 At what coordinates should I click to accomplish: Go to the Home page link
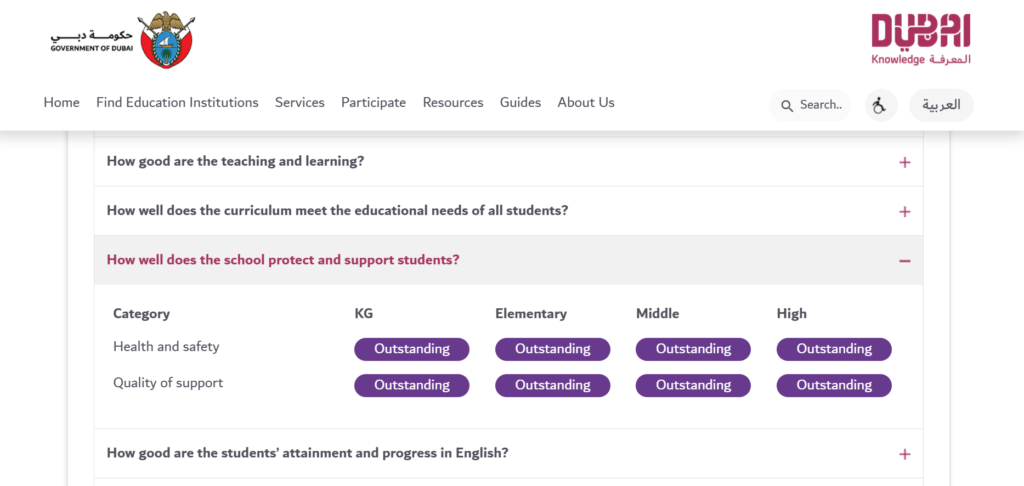(61, 103)
